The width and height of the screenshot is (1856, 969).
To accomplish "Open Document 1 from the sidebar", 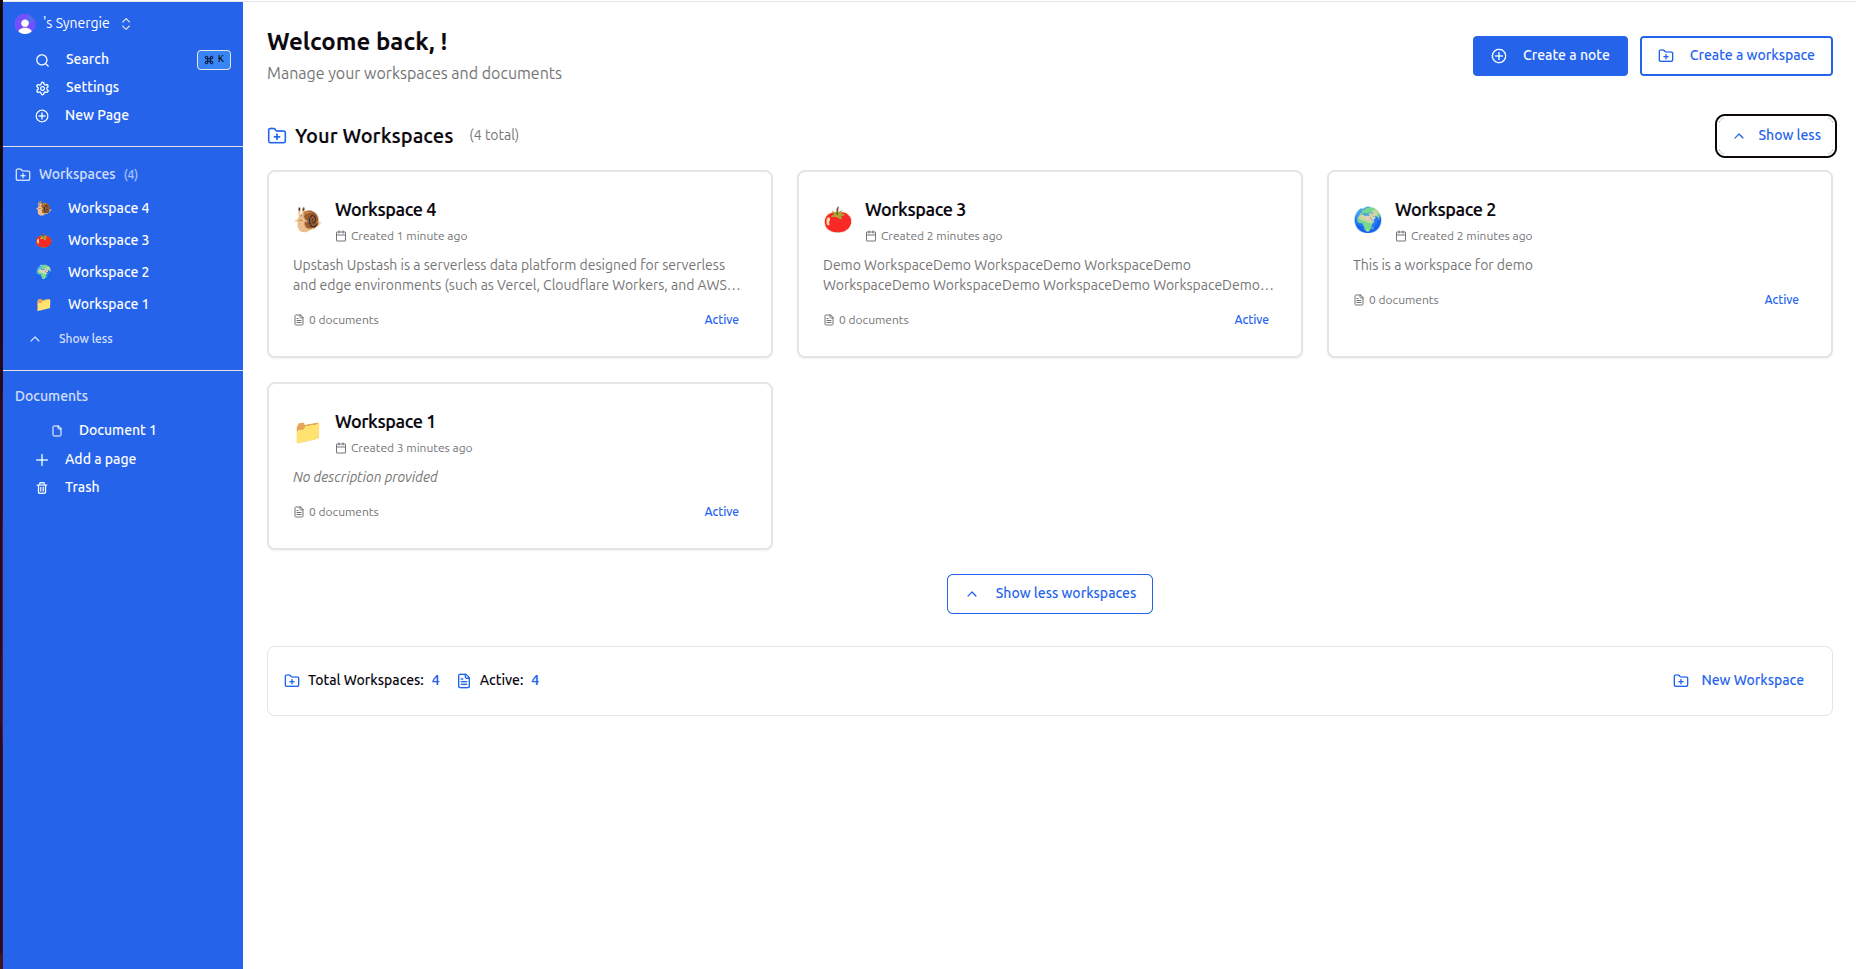I will click(117, 430).
